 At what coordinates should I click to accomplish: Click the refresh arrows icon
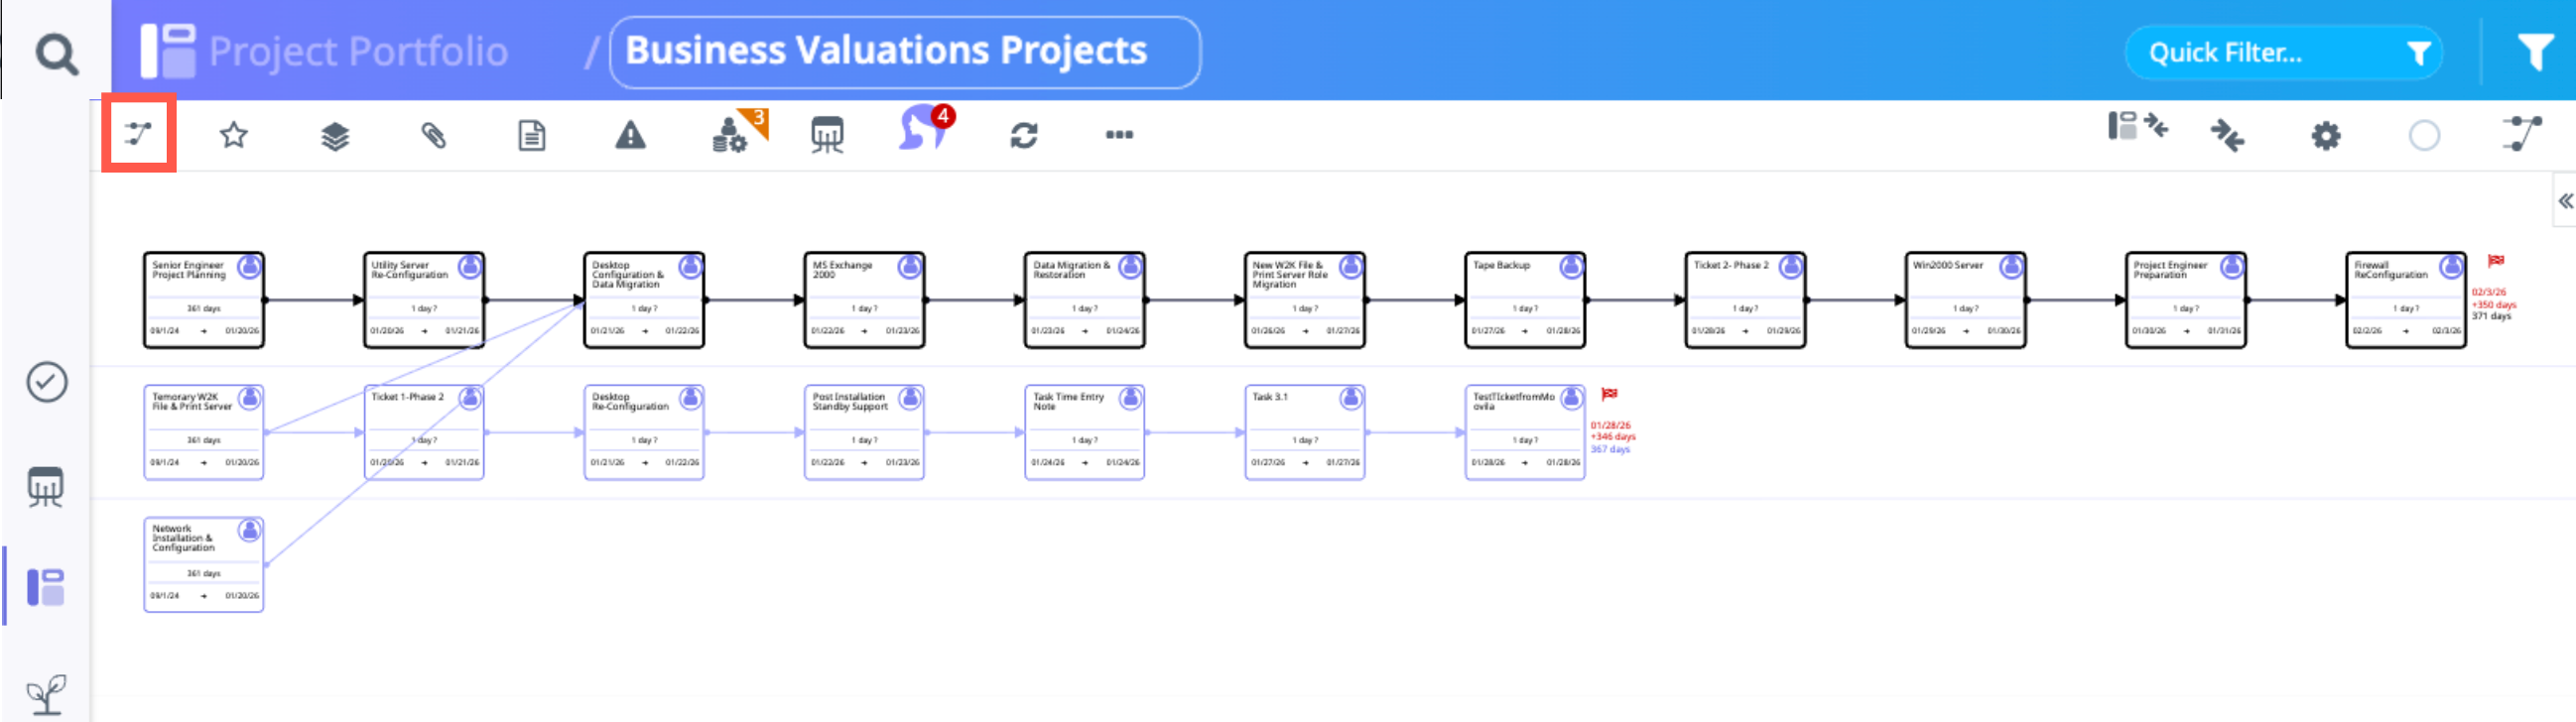1023,135
